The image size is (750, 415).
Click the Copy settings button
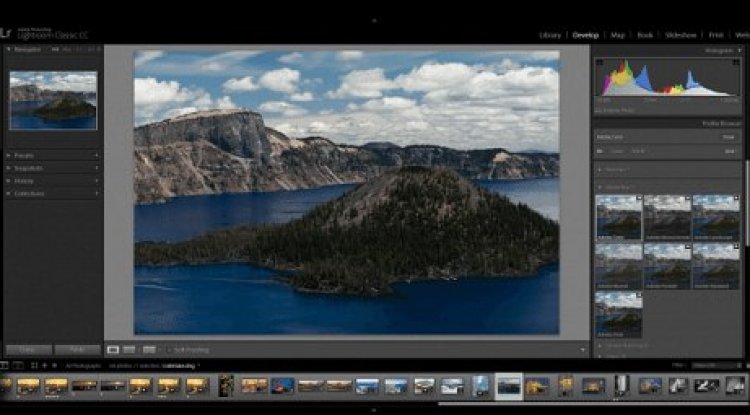click(29, 349)
